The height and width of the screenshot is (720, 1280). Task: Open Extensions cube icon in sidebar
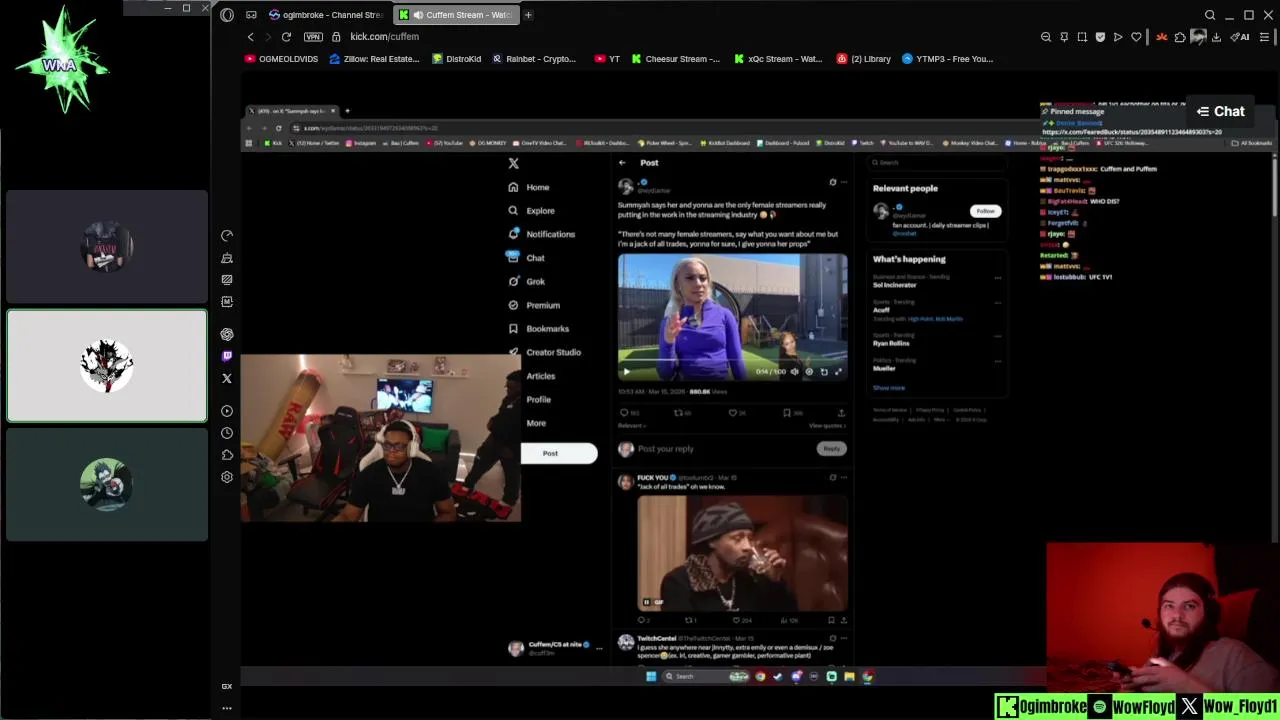pos(227,455)
